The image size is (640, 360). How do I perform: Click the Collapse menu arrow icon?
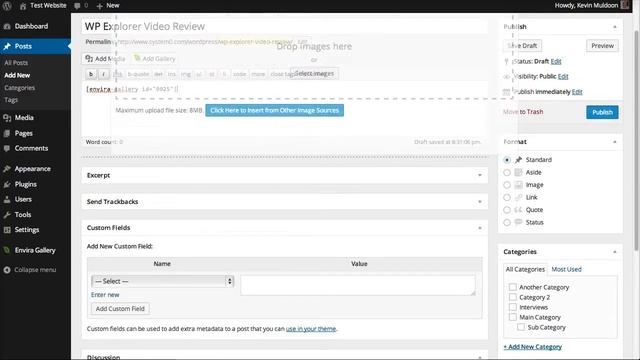coord(7,270)
